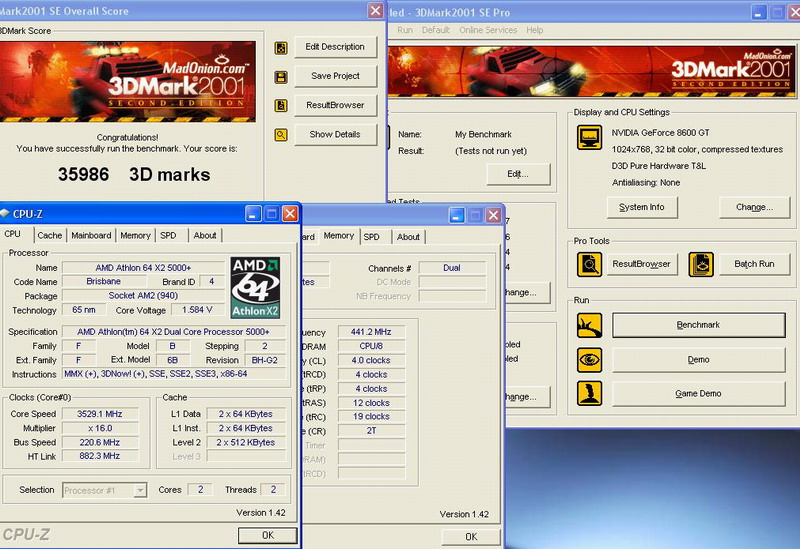The width and height of the screenshot is (800, 549).
Task: Open the Online Services menu
Action: 488,30
